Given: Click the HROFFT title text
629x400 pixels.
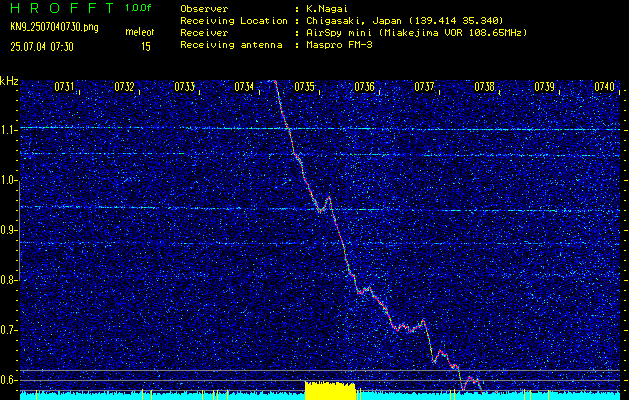Looking at the screenshot, I should coord(63,8).
